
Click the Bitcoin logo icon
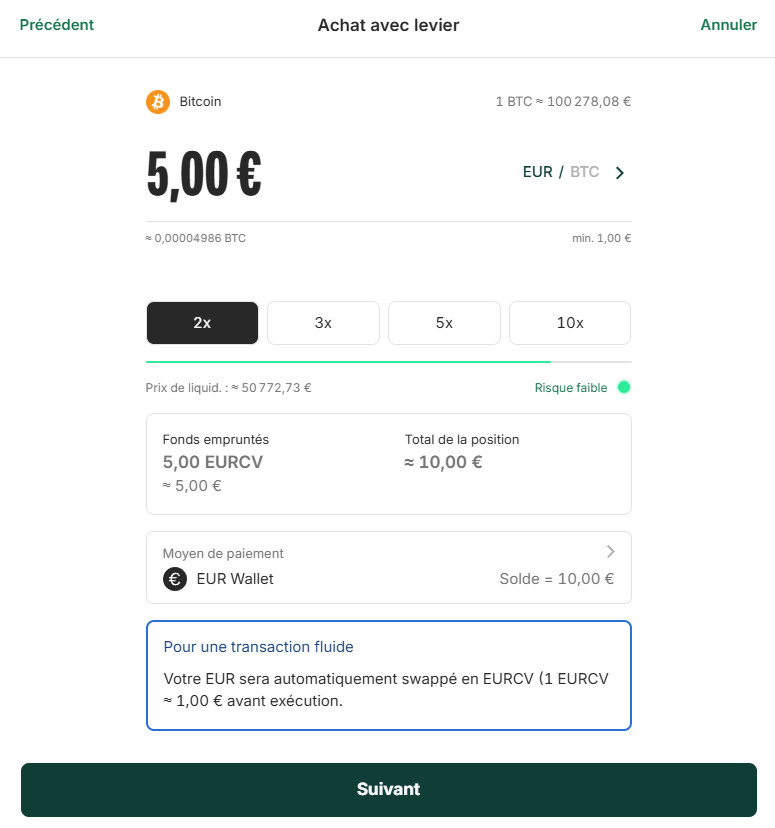[x=157, y=101]
